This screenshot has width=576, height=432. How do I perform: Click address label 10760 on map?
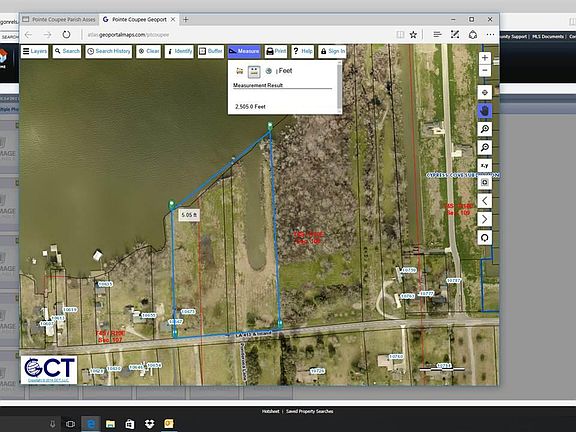pos(396,356)
